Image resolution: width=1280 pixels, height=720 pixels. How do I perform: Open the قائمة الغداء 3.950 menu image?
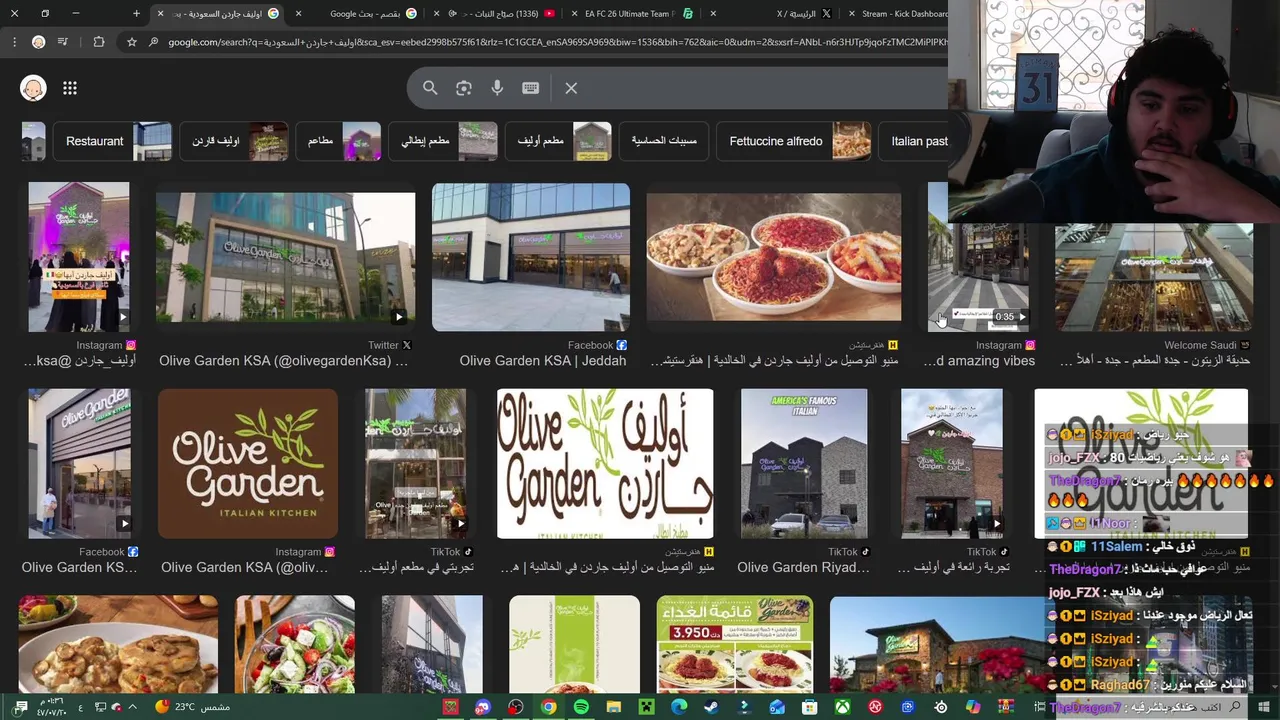pyautogui.click(x=735, y=645)
